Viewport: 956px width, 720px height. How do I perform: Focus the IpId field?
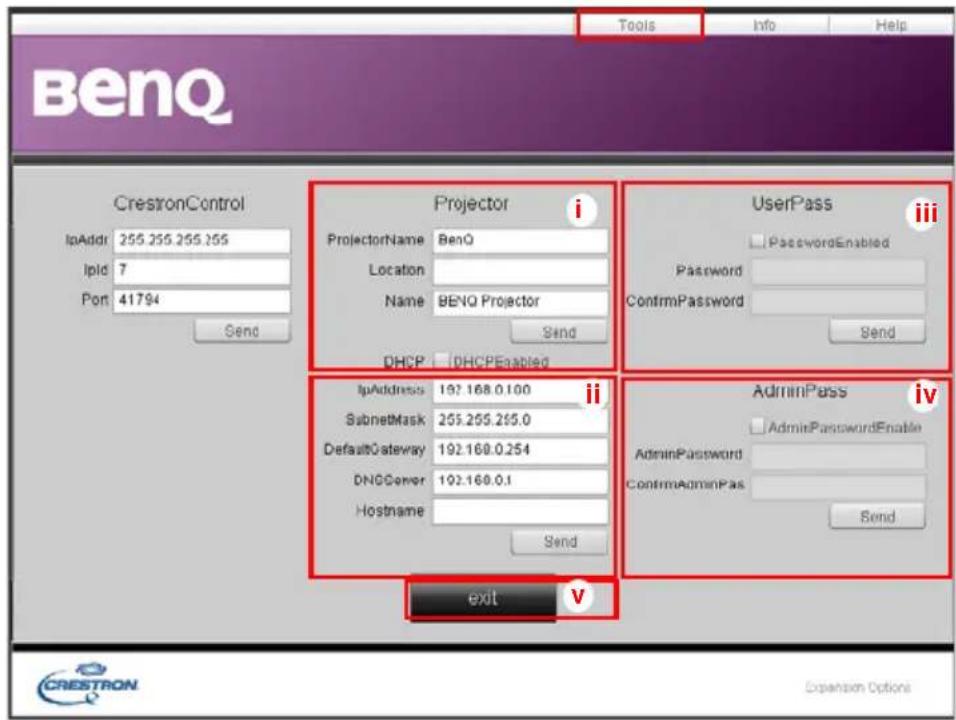[202, 270]
